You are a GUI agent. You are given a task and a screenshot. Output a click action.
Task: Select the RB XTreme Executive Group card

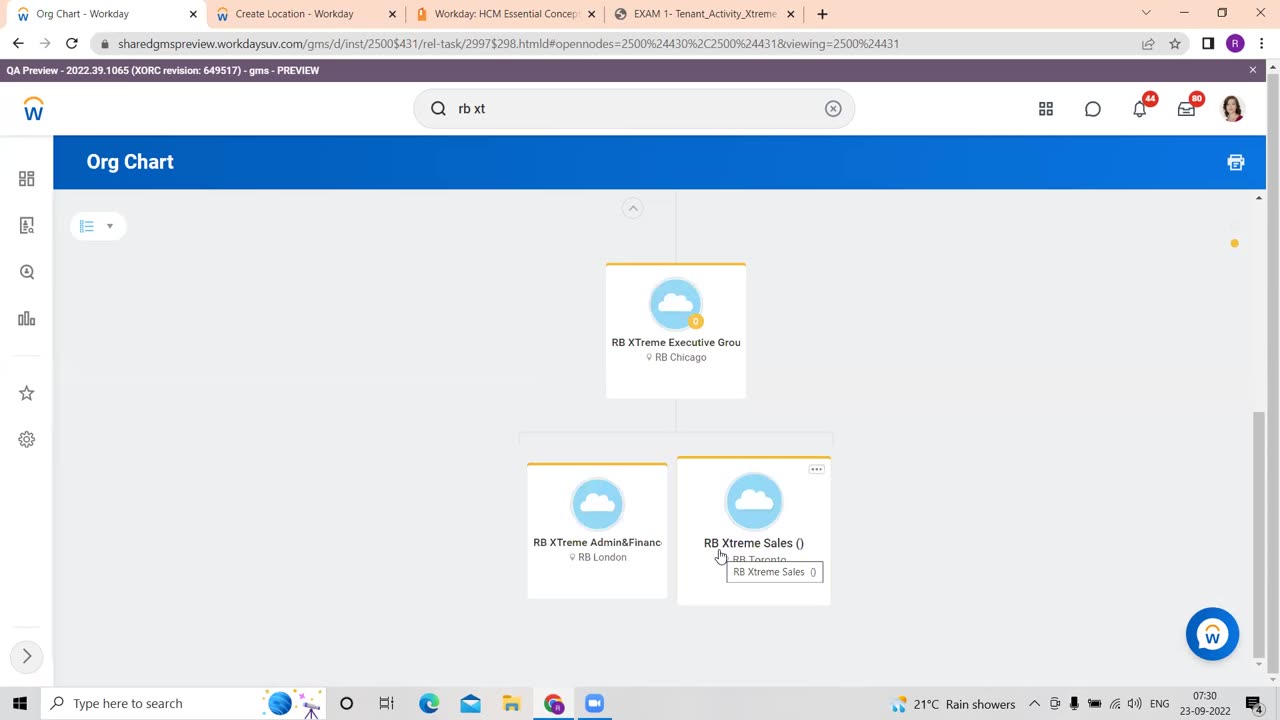(x=676, y=331)
